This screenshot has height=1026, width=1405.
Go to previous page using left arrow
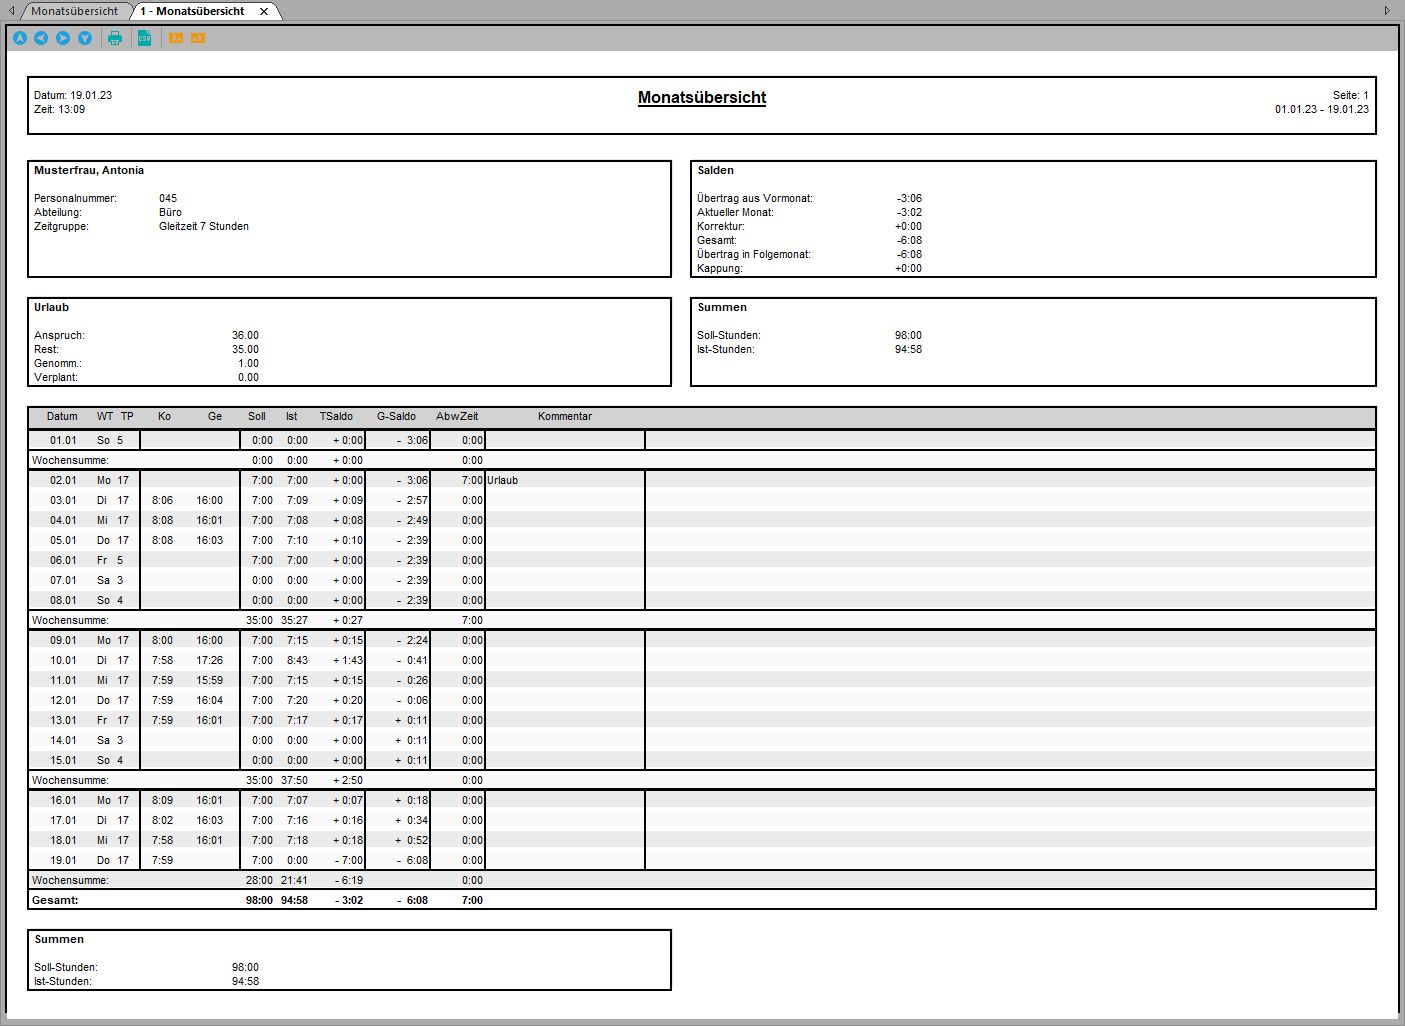[x=41, y=38]
